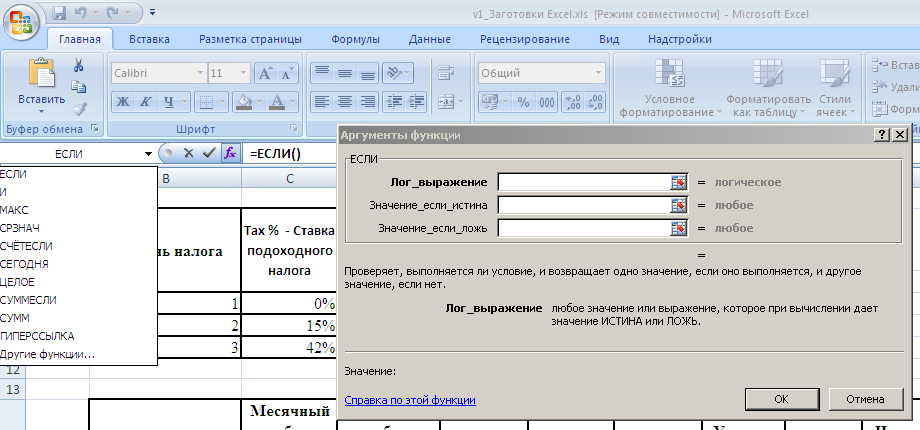
Task: Open the Формулы tab
Action: pyautogui.click(x=355, y=39)
